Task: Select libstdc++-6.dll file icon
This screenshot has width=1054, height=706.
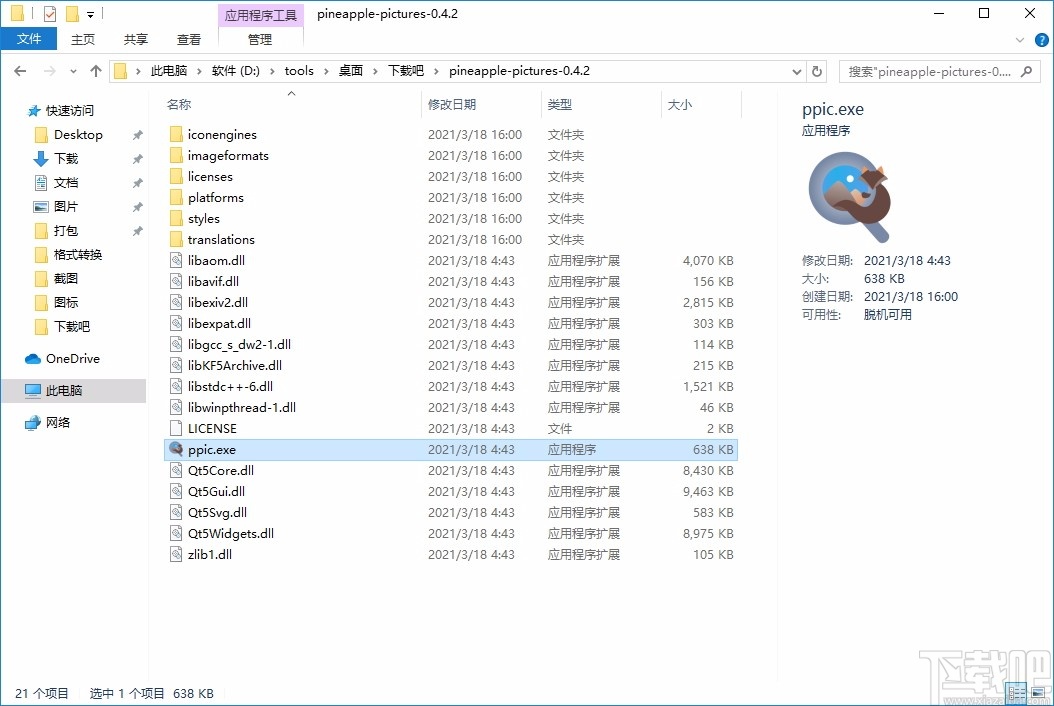Action: tap(176, 387)
